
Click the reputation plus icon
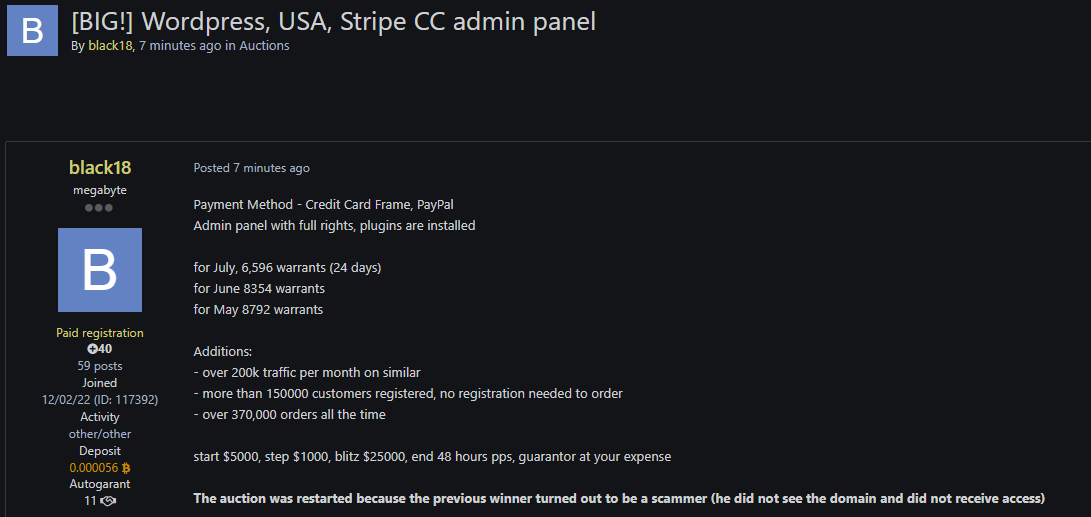pyautogui.click(x=93, y=349)
